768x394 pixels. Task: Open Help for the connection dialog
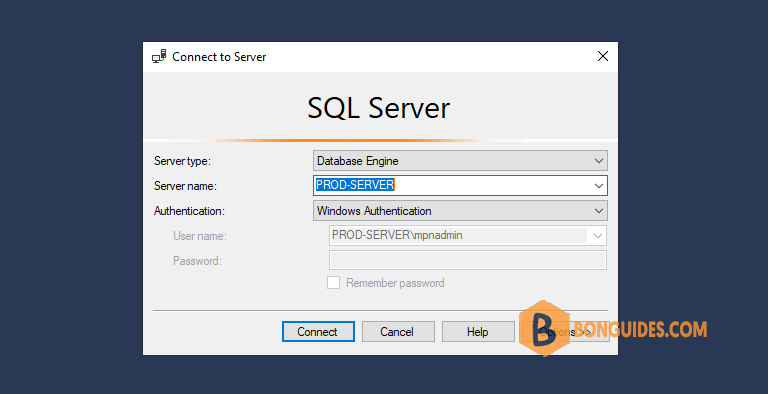click(x=478, y=332)
